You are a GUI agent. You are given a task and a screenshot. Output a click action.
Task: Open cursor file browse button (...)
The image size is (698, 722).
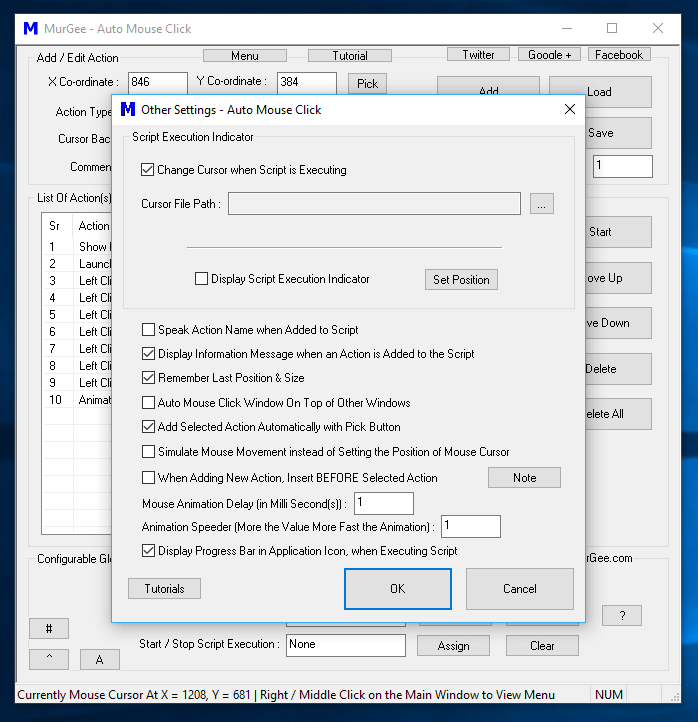click(x=542, y=204)
